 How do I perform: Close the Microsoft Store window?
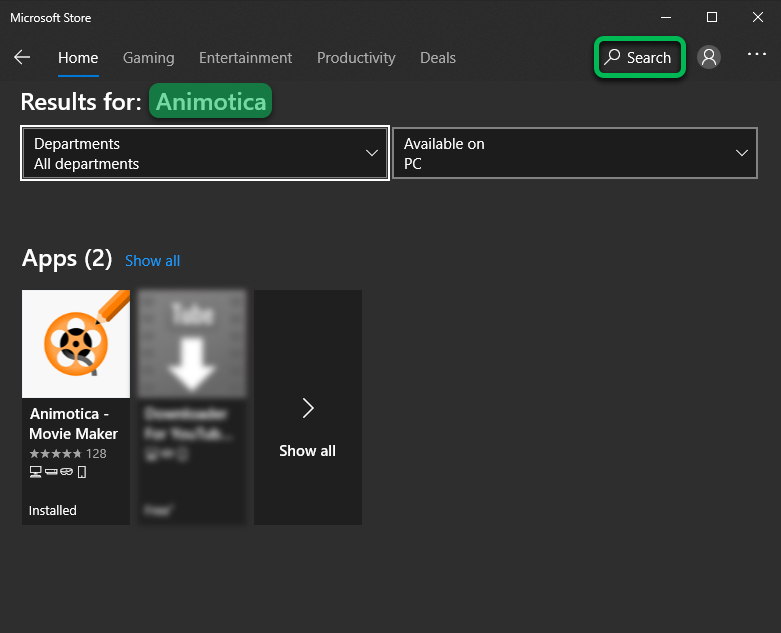(x=758, y=17)
